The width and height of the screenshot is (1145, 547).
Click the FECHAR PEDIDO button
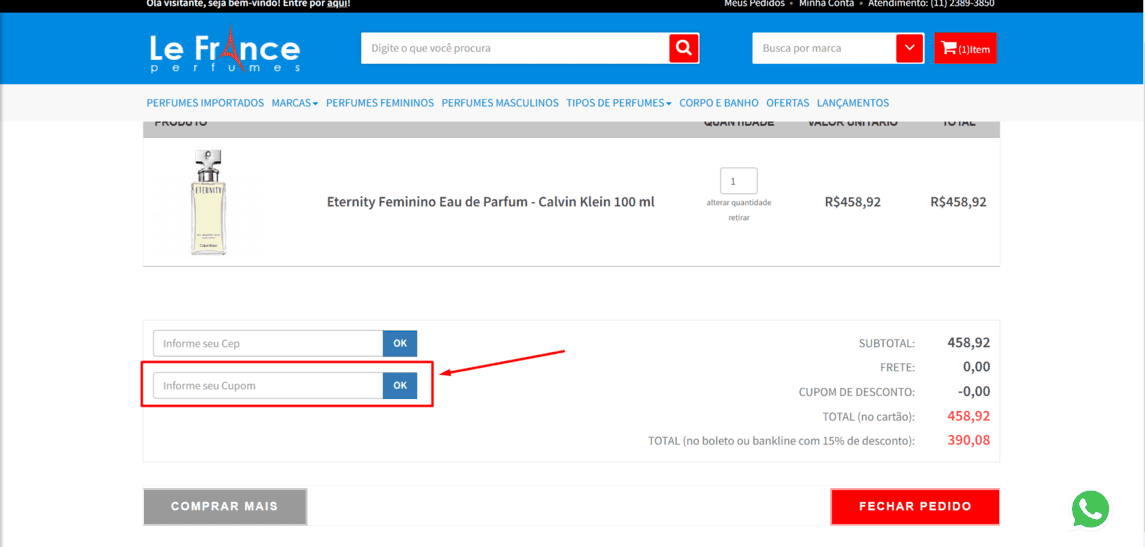click(915, 506)
